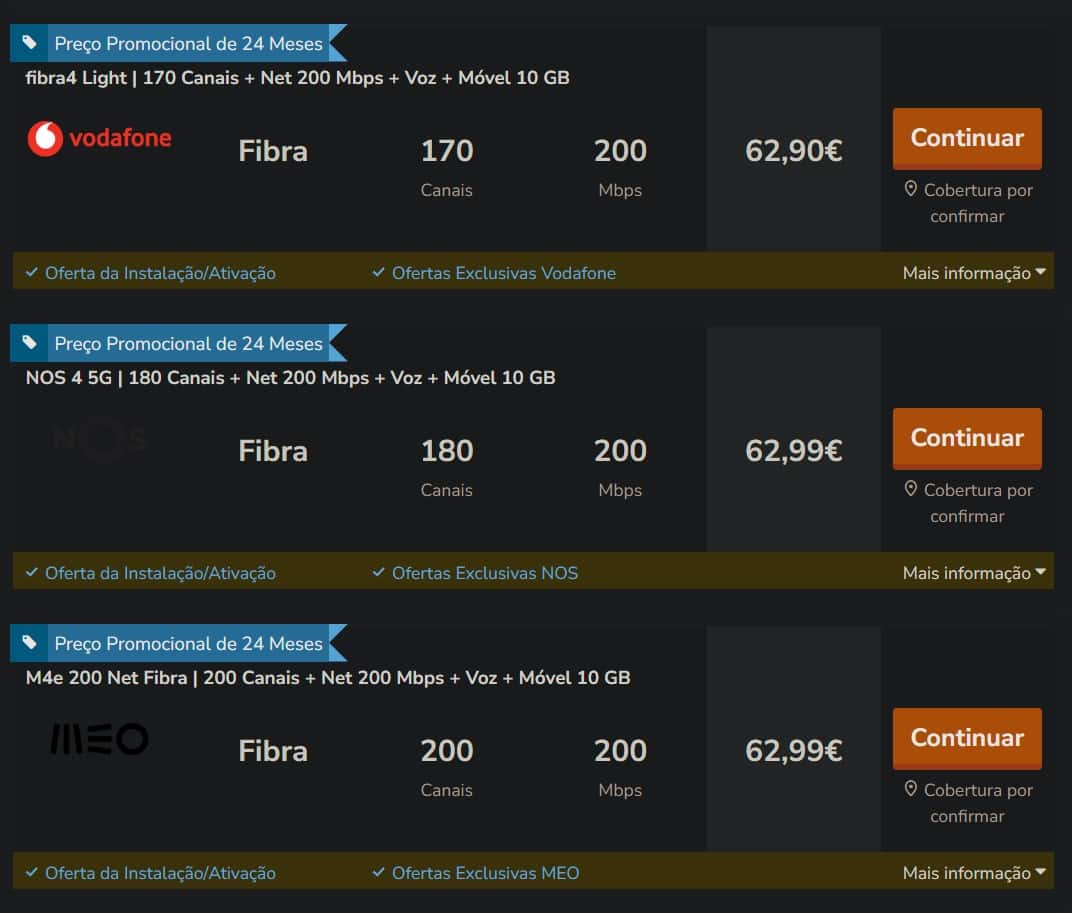Expand Mais informação for the MEO plan
The image size is (1072, 913).
click(x=973, y=873)
